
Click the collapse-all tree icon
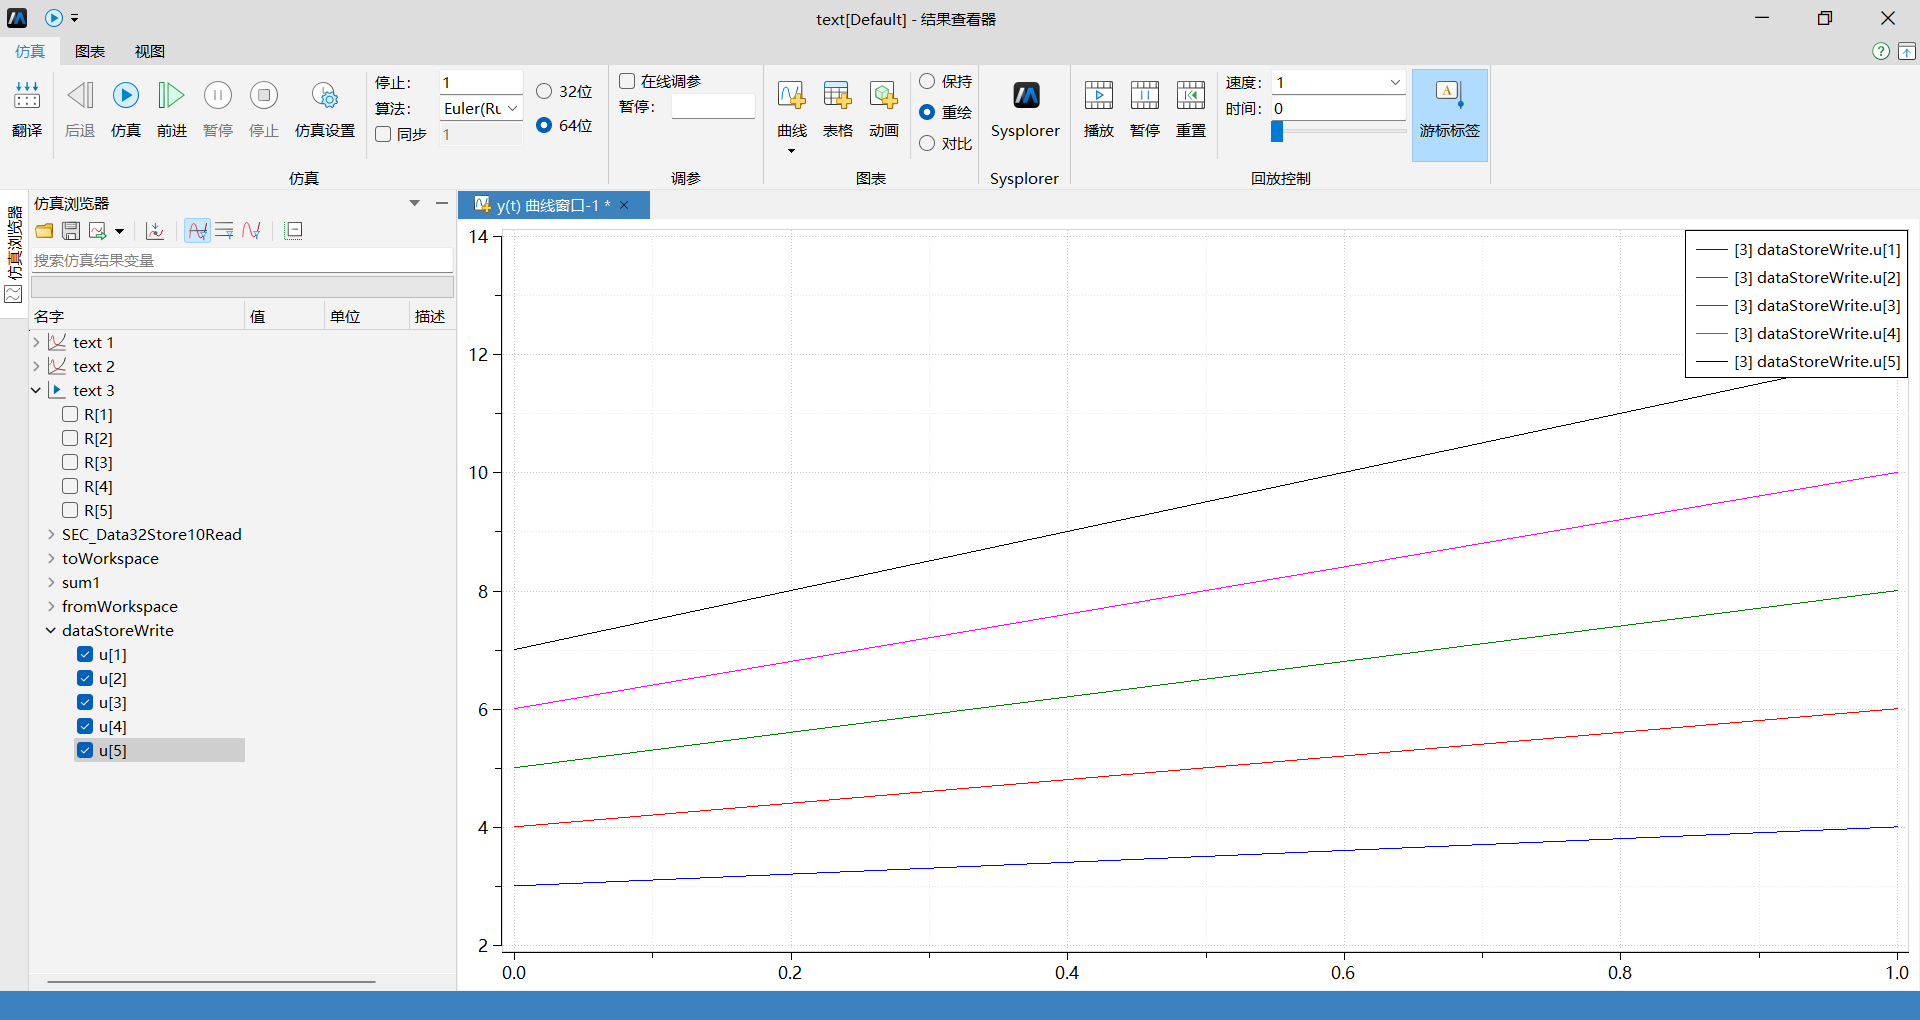tap(293, 231)
